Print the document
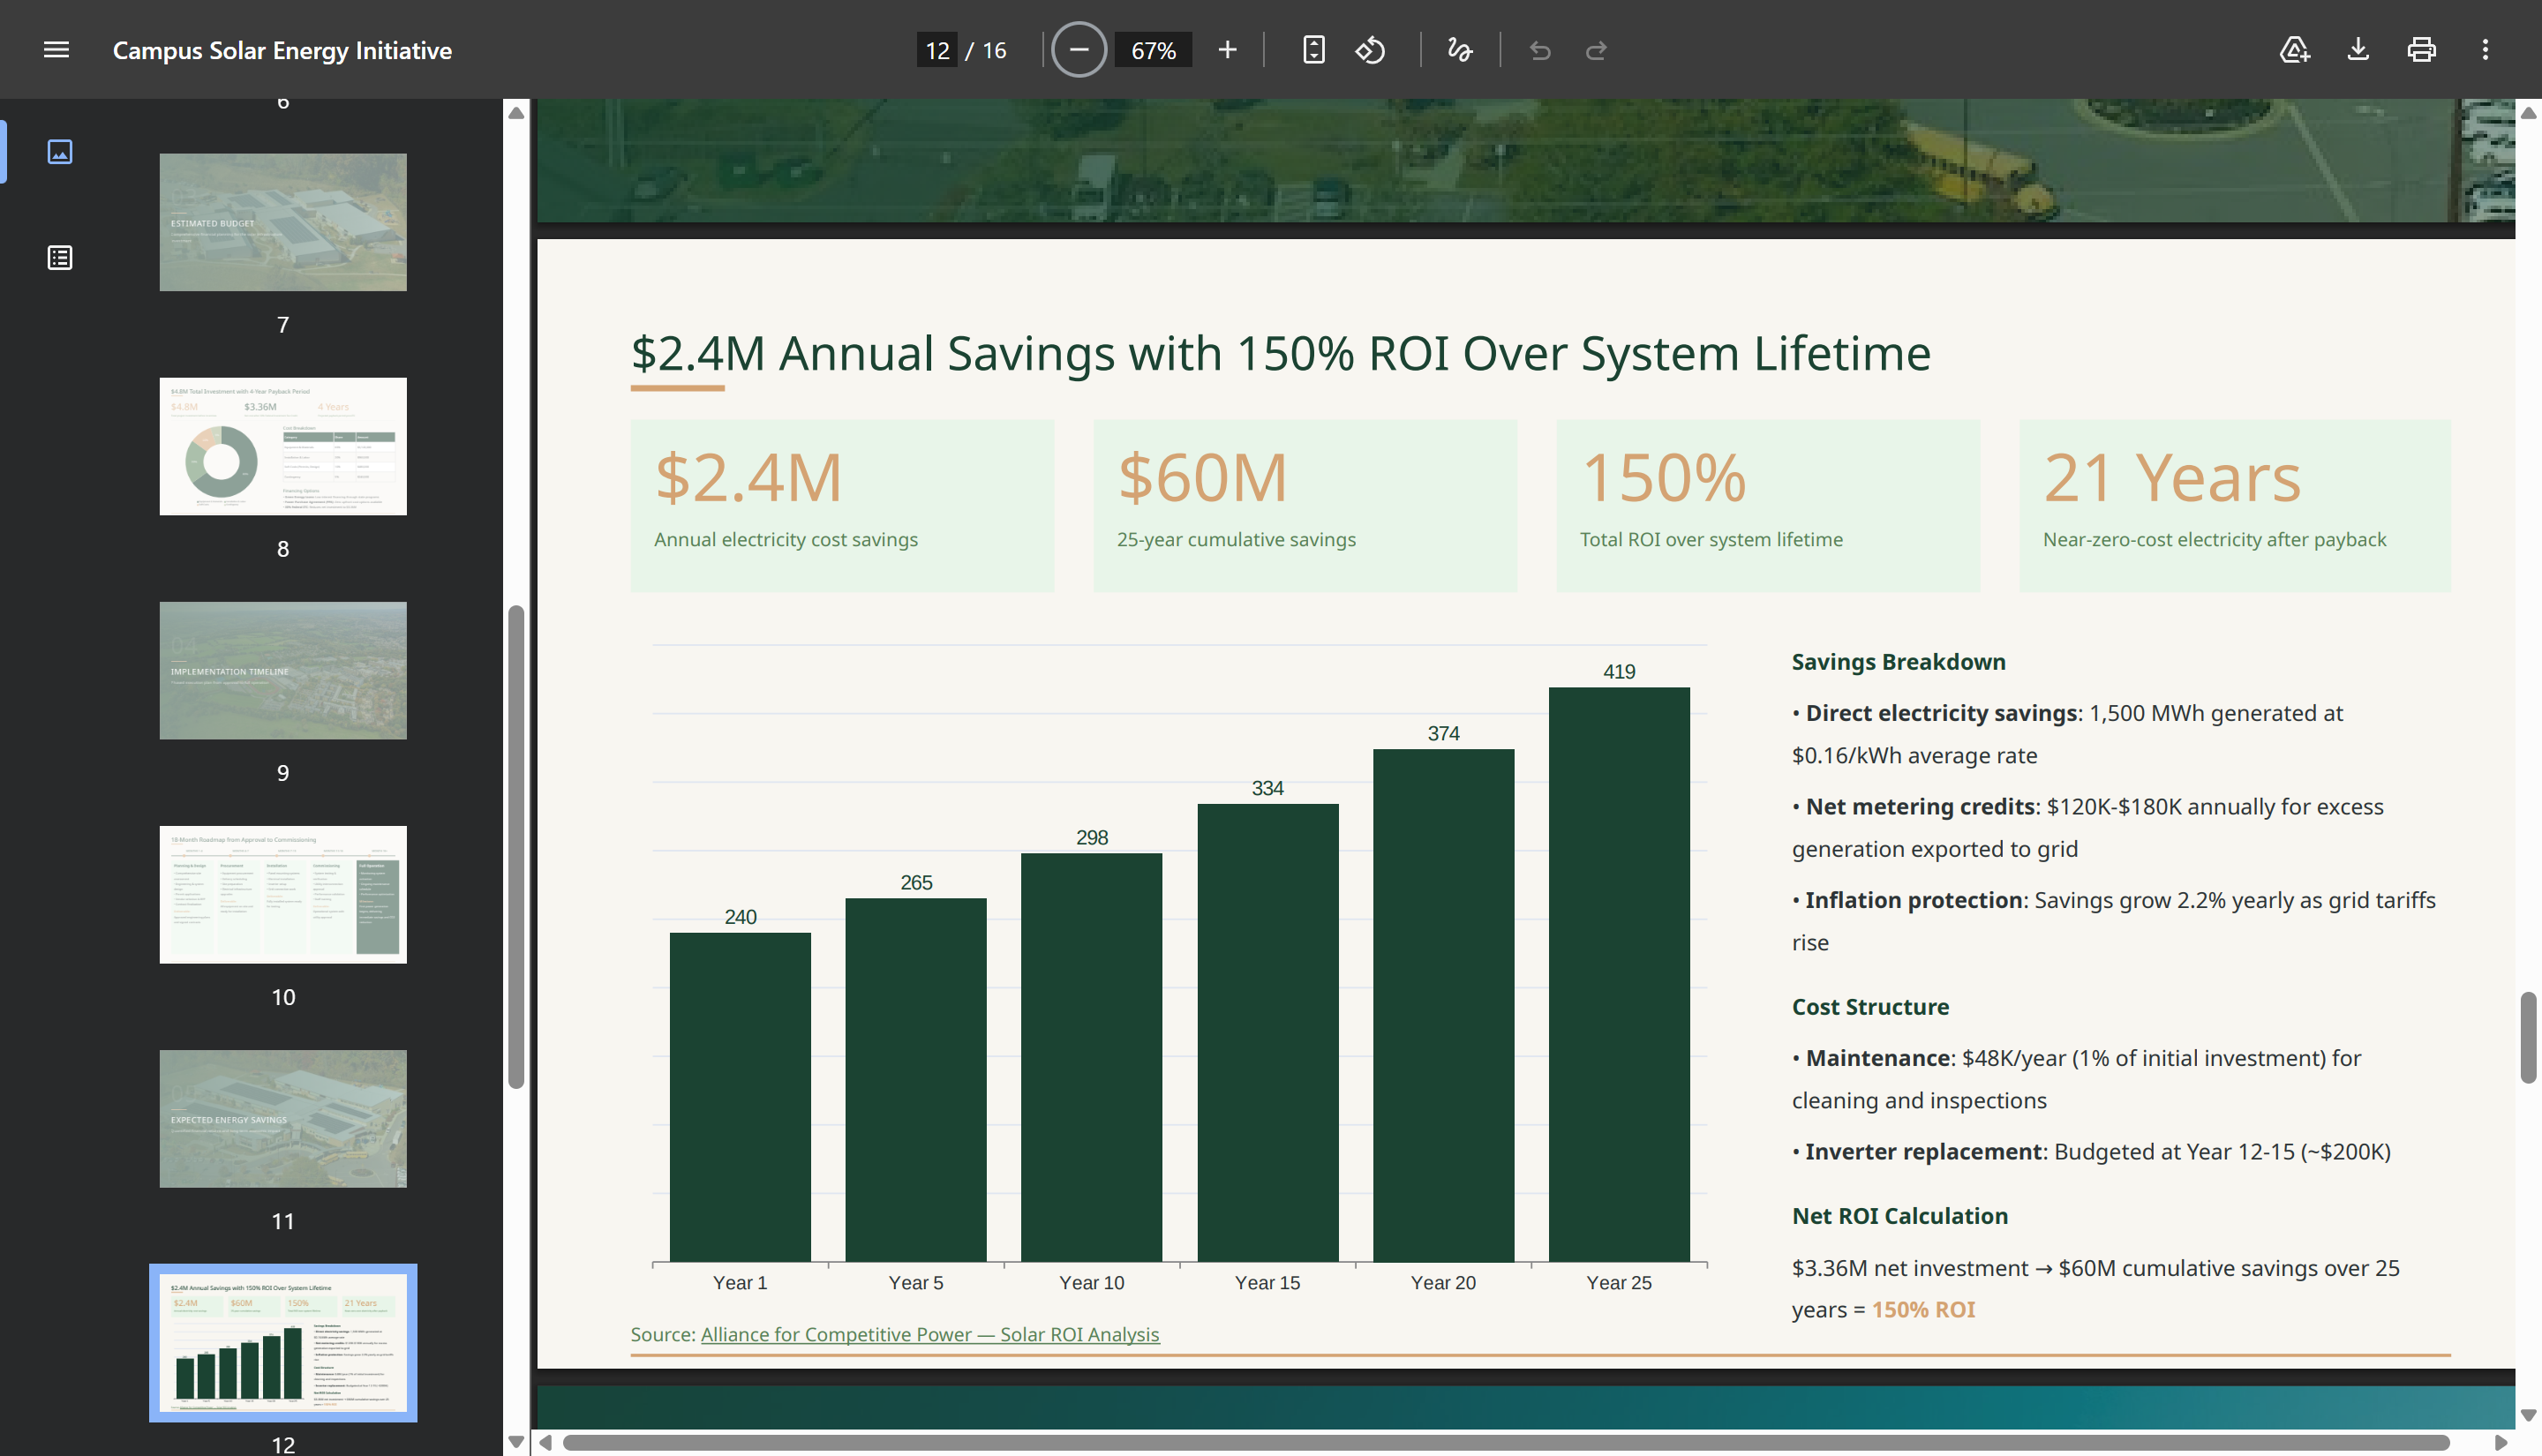Viewport: 2542px width, 1456px height. point(2421,50)
